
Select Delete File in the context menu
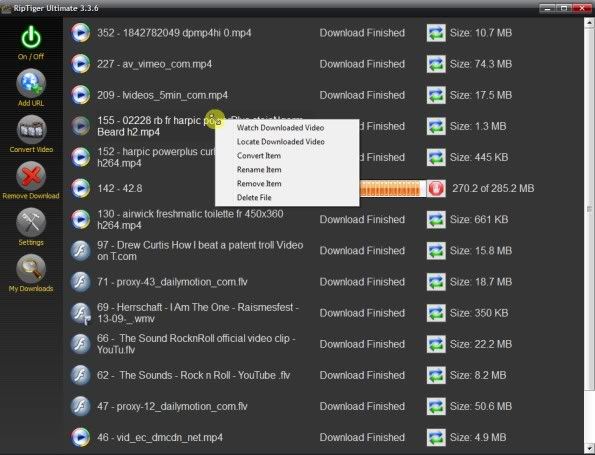click(287, 197)
